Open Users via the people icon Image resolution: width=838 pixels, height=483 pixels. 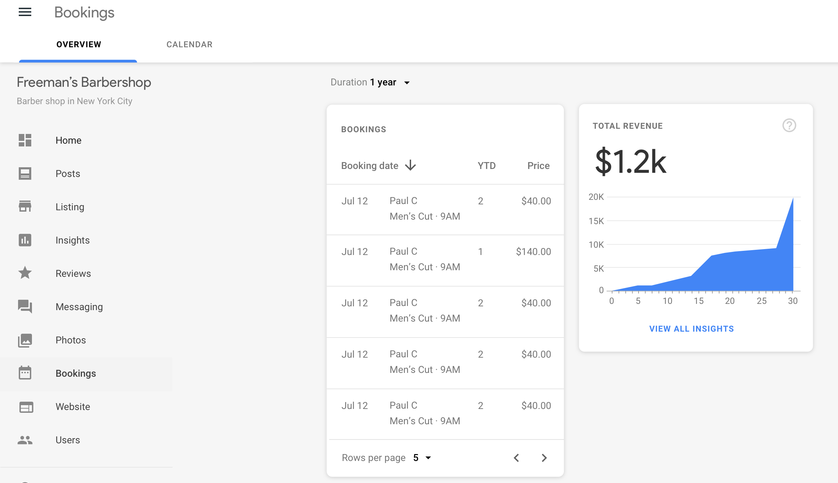[25, 440]
